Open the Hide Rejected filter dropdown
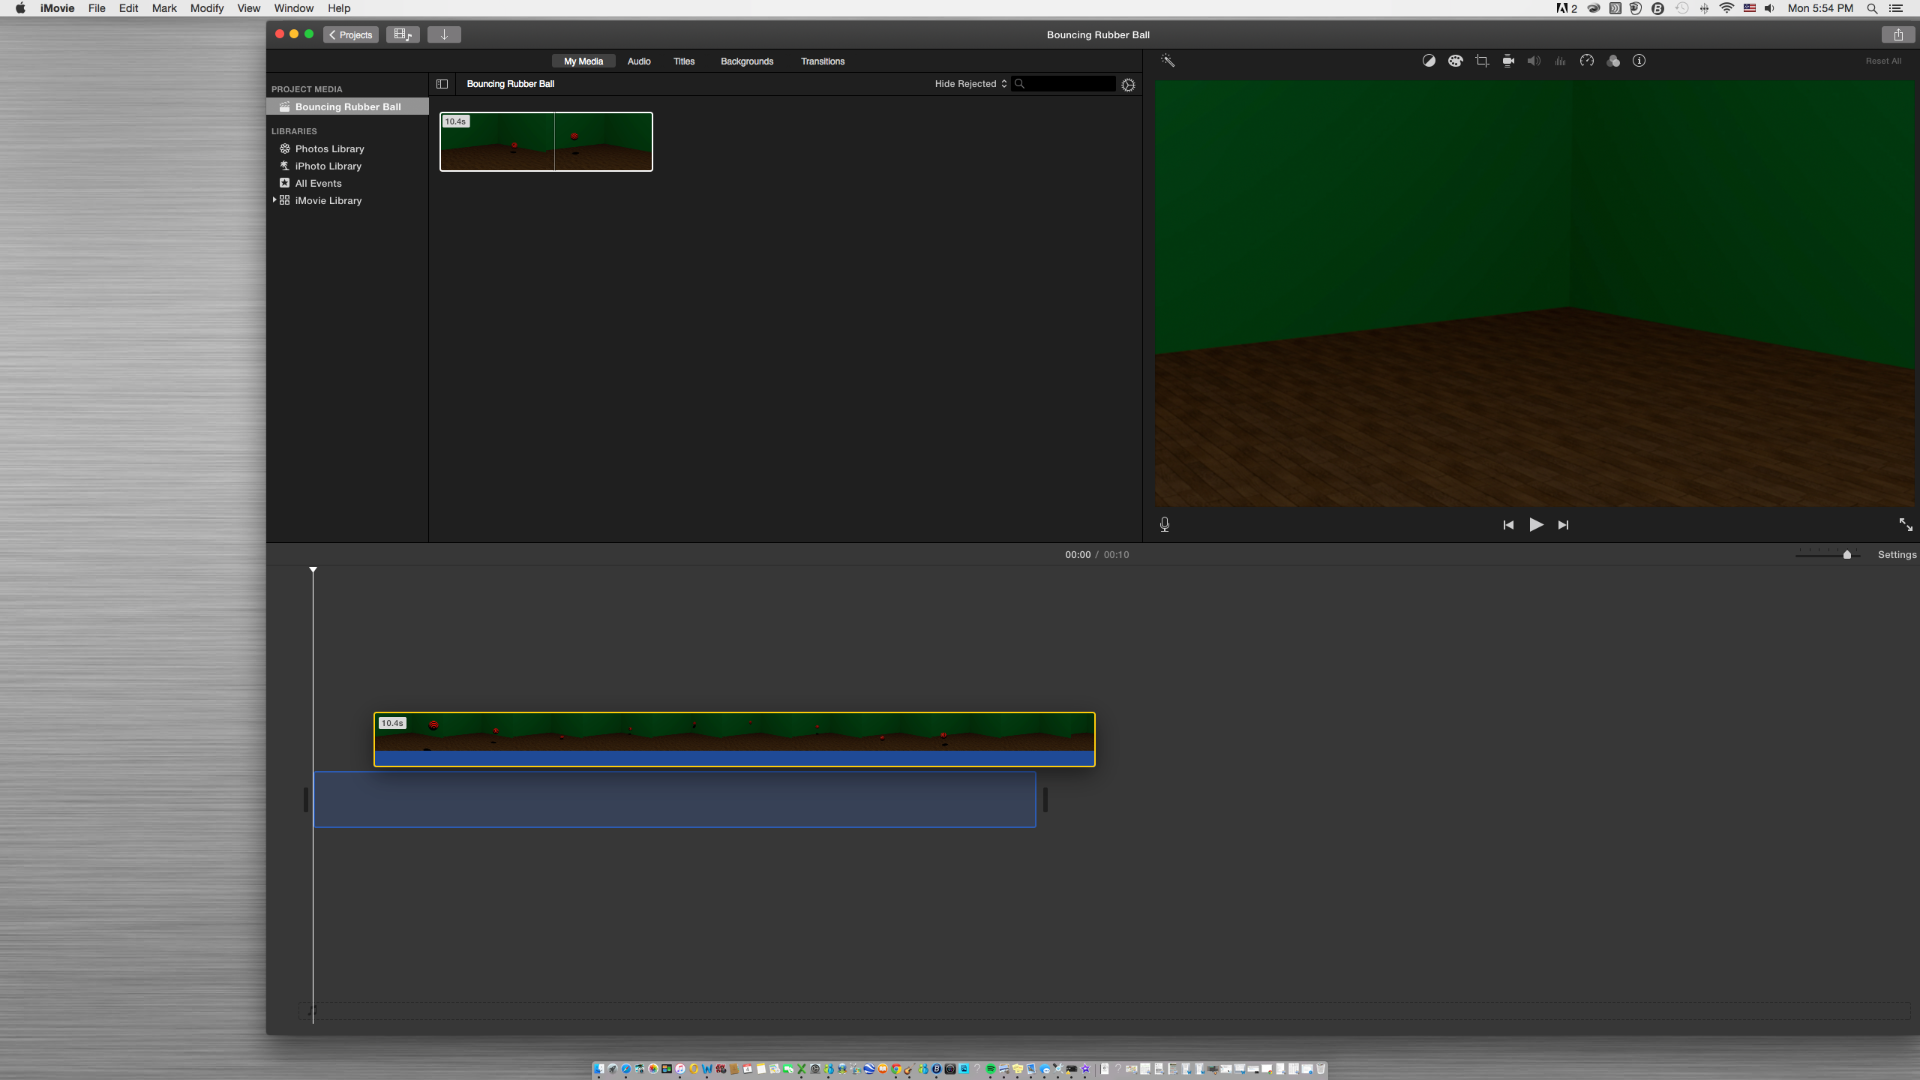The width and height of the screenshot is (1920, 1080). 968,84
